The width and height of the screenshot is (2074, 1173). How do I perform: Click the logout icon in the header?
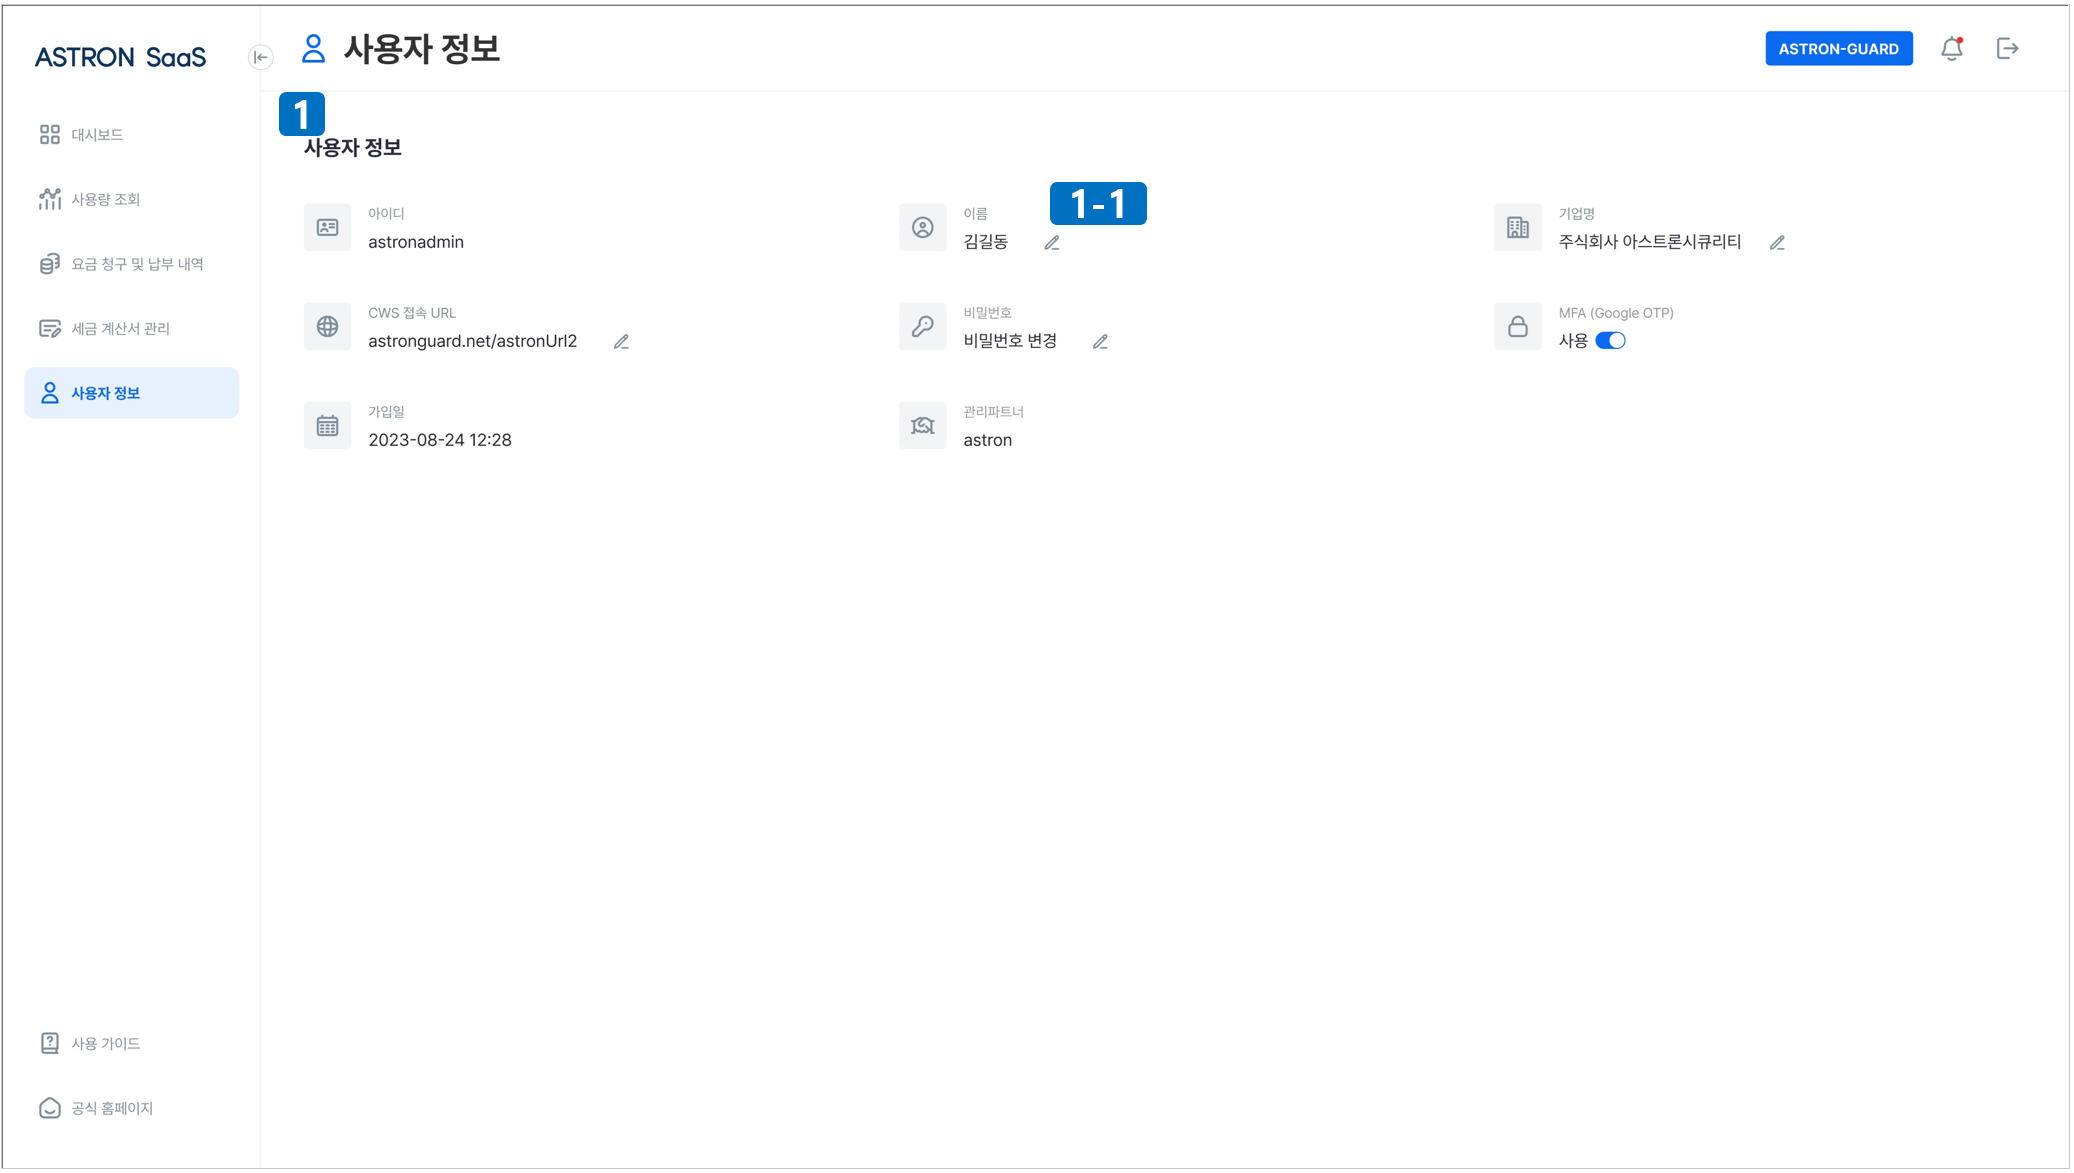click(x=2007, y=49)
